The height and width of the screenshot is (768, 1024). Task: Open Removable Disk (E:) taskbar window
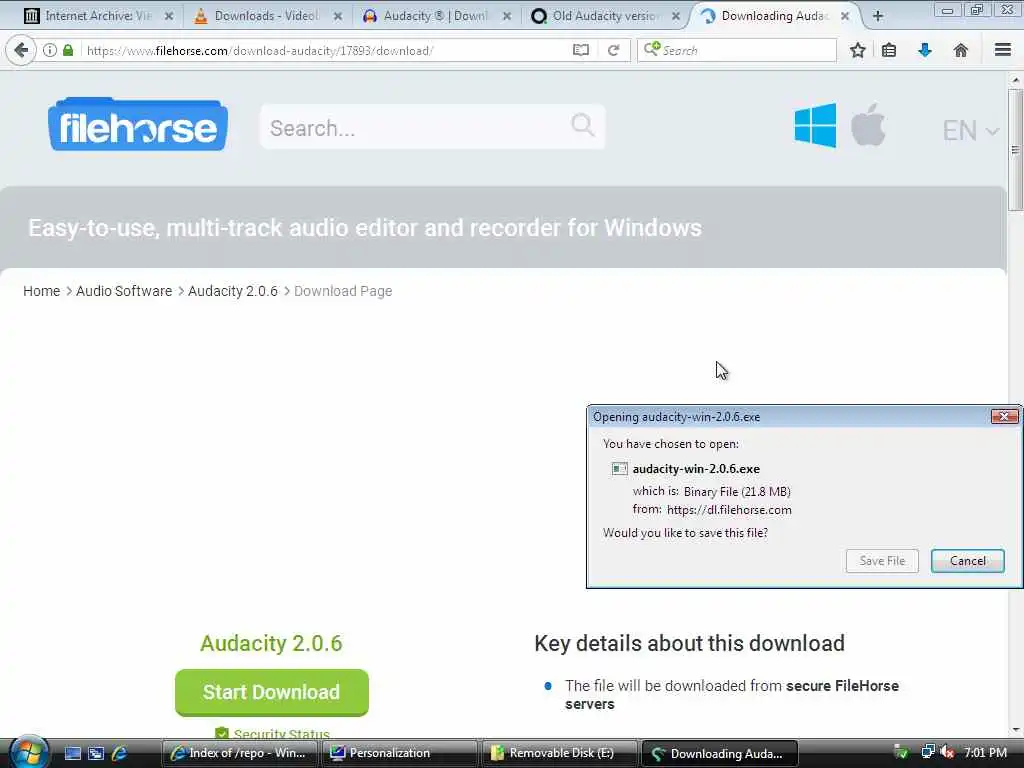click(x=559, y=754)
